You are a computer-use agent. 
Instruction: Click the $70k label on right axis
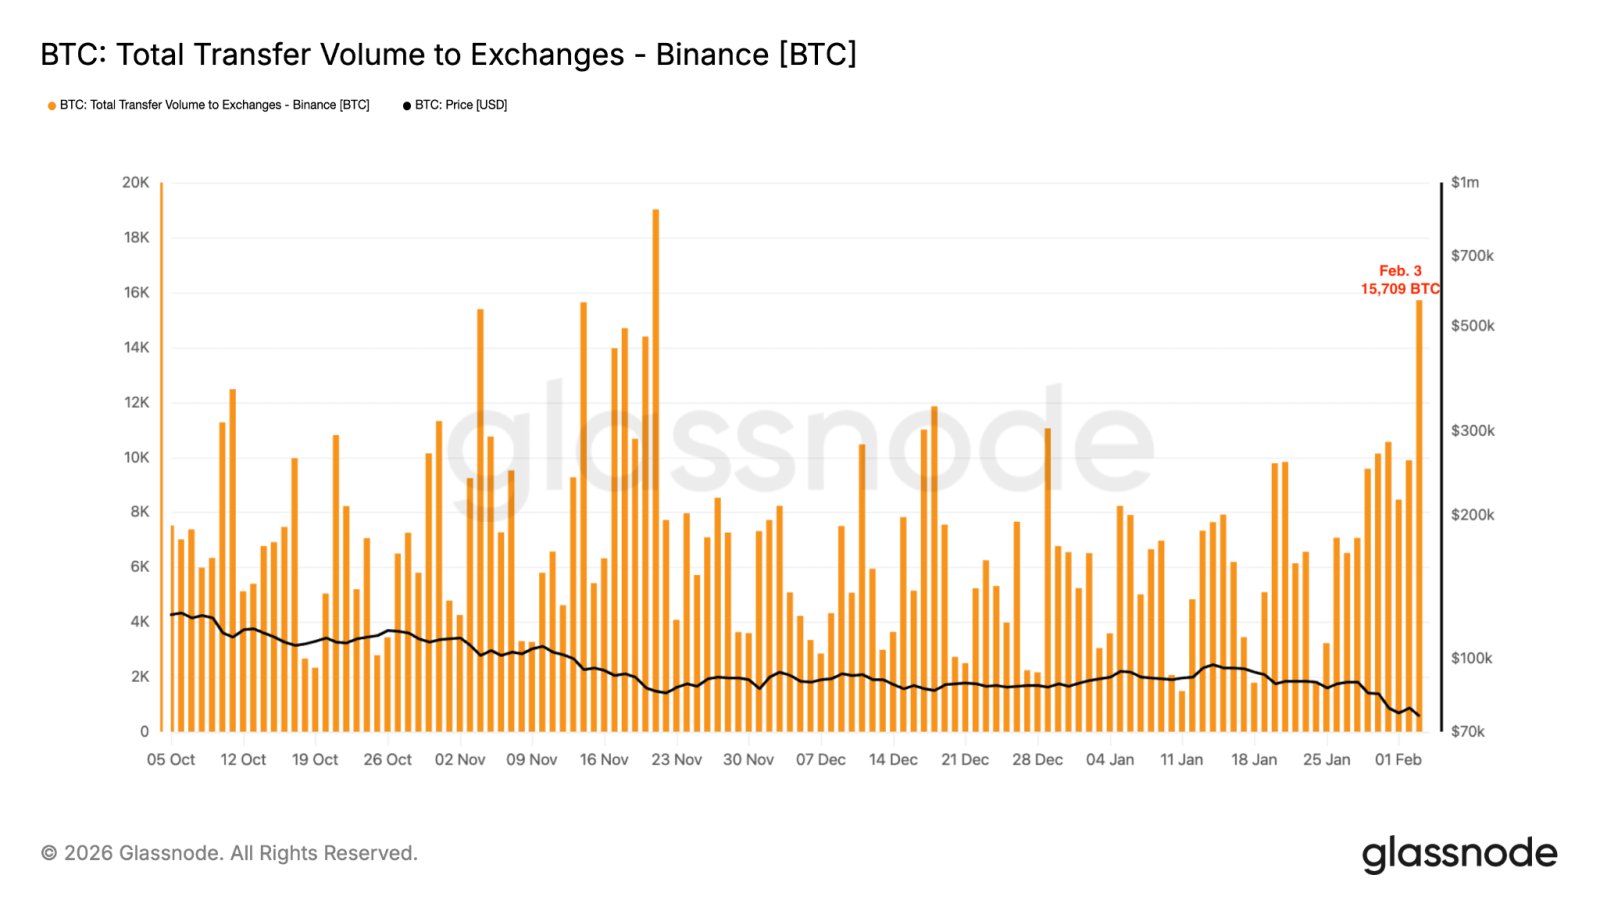click(1468, 732)
